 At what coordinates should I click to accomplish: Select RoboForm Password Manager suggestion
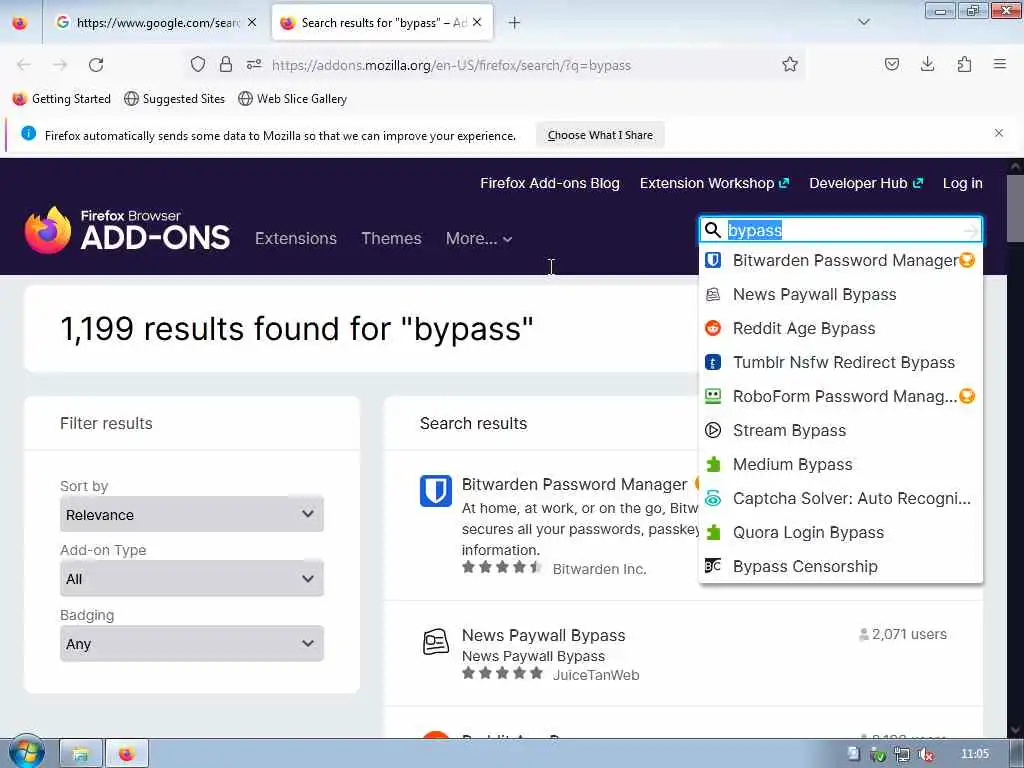tap(840, 396)
